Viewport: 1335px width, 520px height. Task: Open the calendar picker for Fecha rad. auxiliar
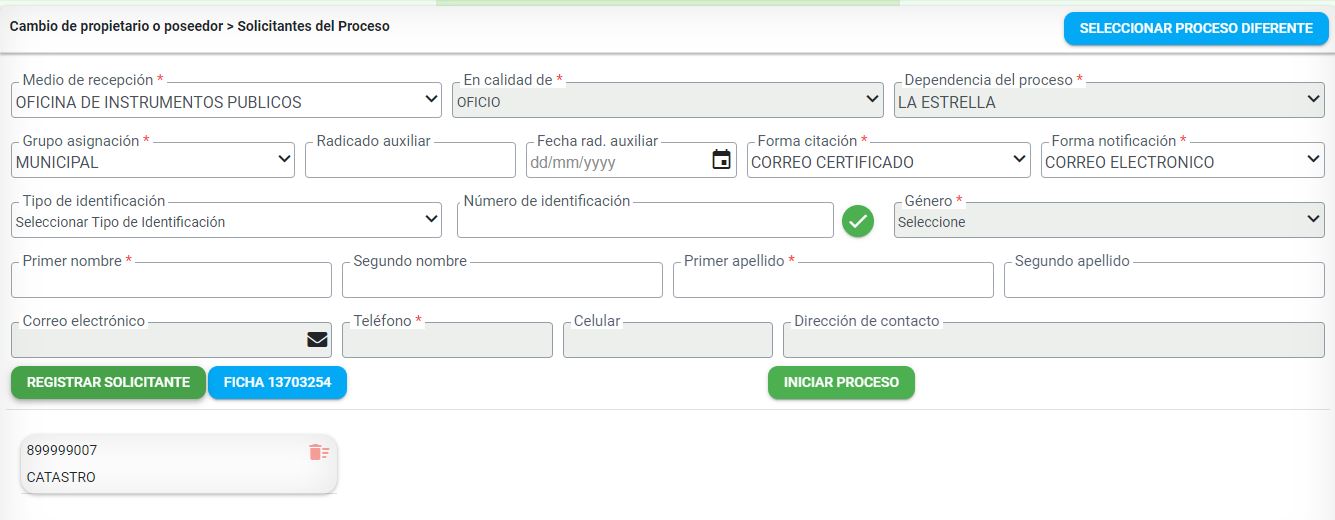[x=721, y=160]
